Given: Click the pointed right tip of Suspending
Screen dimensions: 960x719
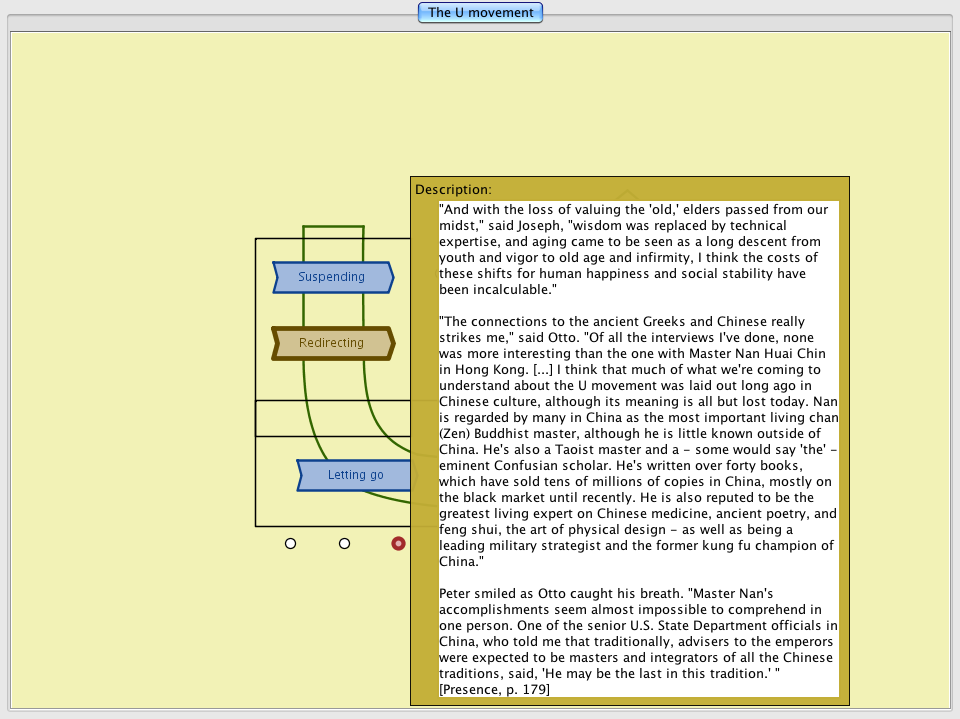Looking at the screenshot, I should (391, 277).
